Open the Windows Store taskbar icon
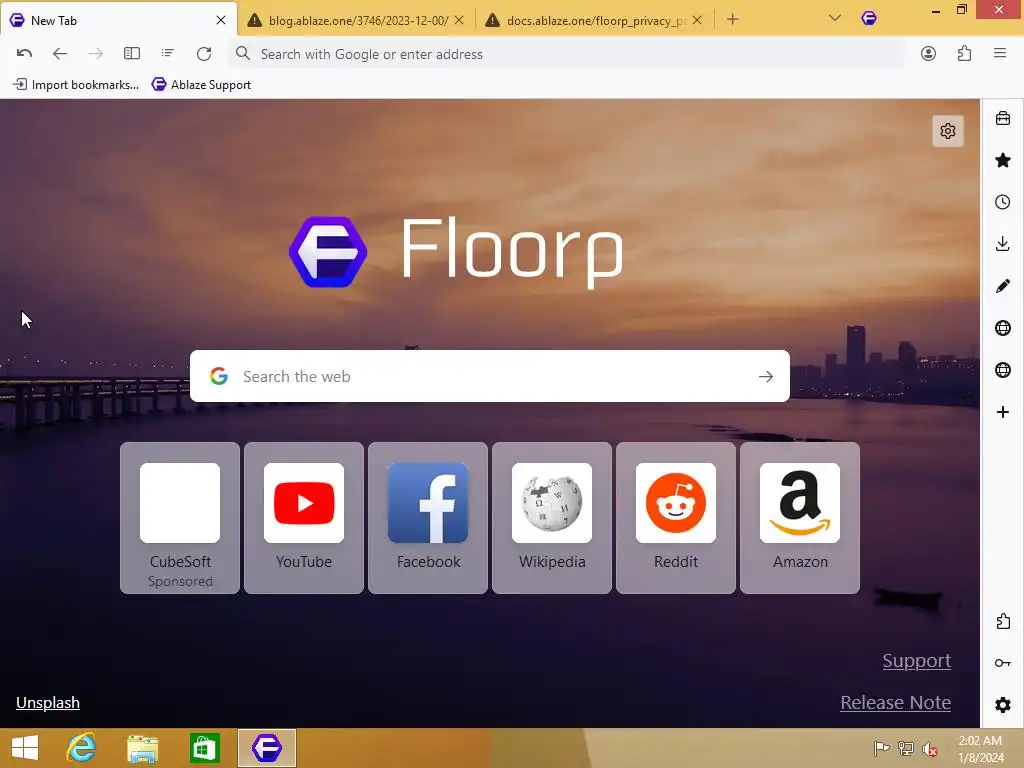The width and height of the screenshot is (1024, 768). pos(204,748)
